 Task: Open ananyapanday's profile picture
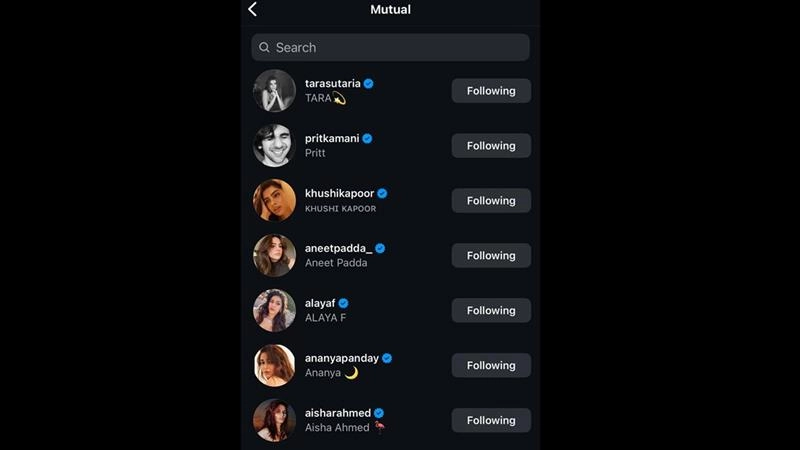point(274,366)
